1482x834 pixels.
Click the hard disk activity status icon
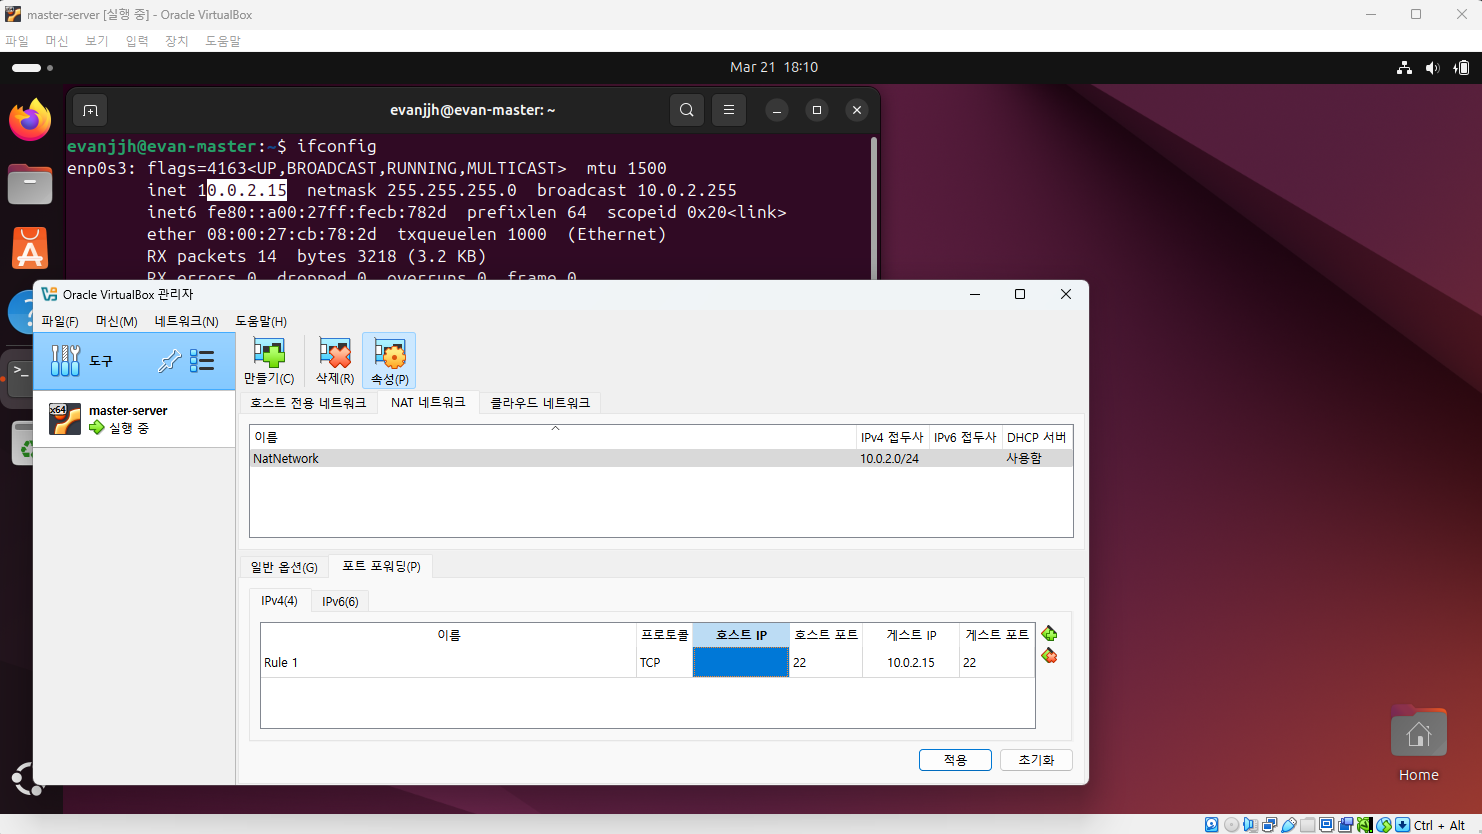(x=1212, y=825)
